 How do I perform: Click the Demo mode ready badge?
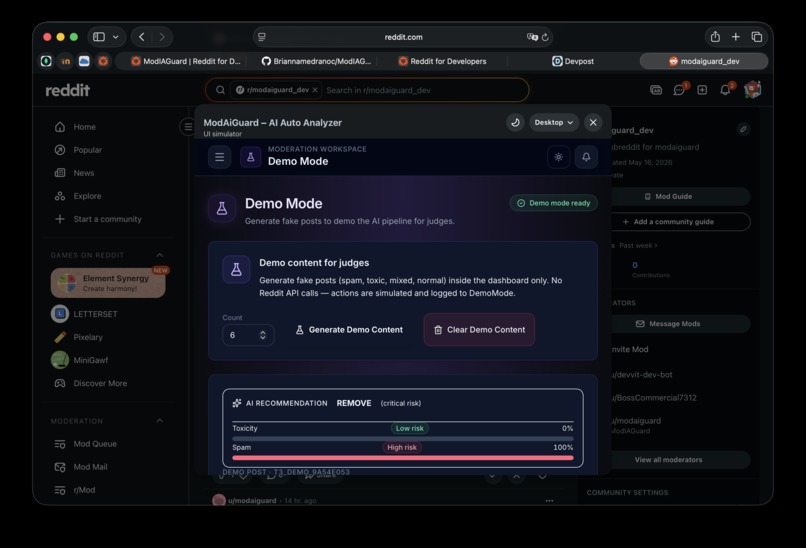pyautogui.click(x=554, y=203)
